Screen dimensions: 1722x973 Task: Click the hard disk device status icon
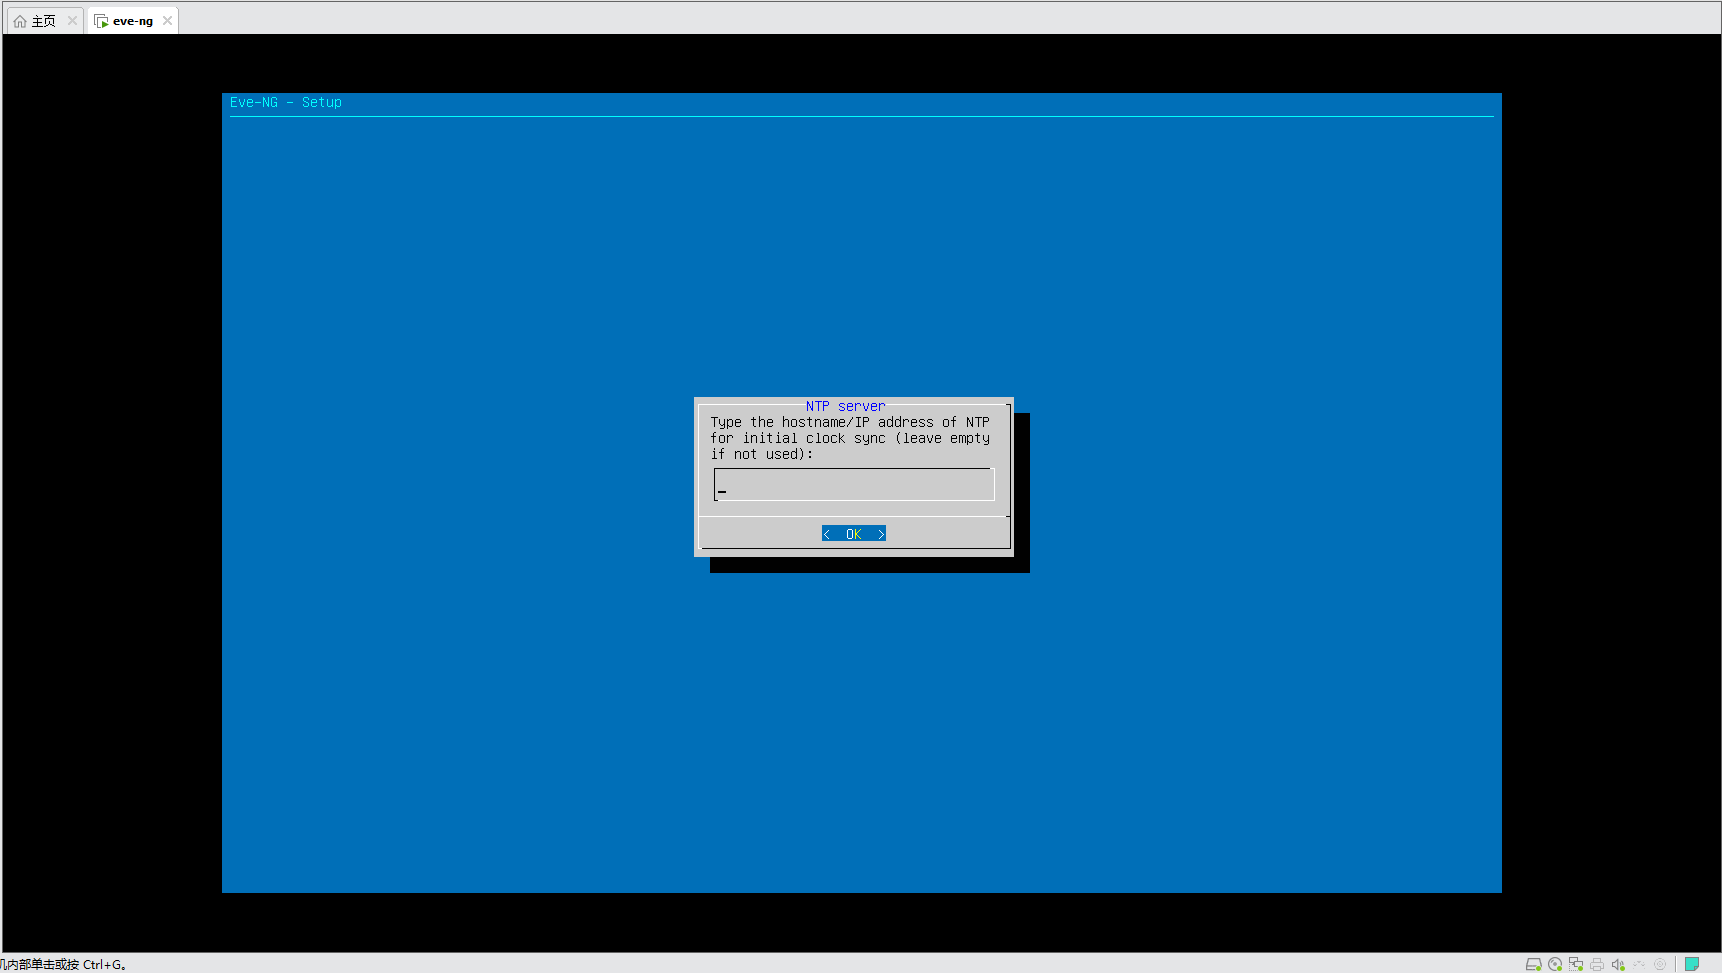(1533, 964)
